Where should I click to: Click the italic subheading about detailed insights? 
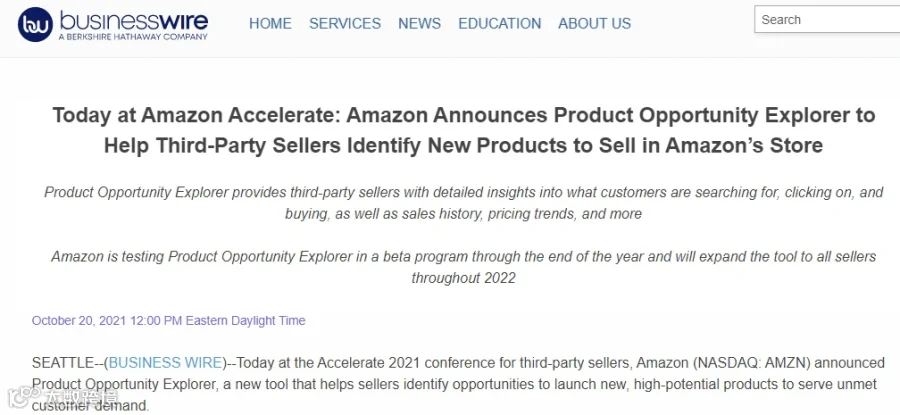[x=464, y=203]
